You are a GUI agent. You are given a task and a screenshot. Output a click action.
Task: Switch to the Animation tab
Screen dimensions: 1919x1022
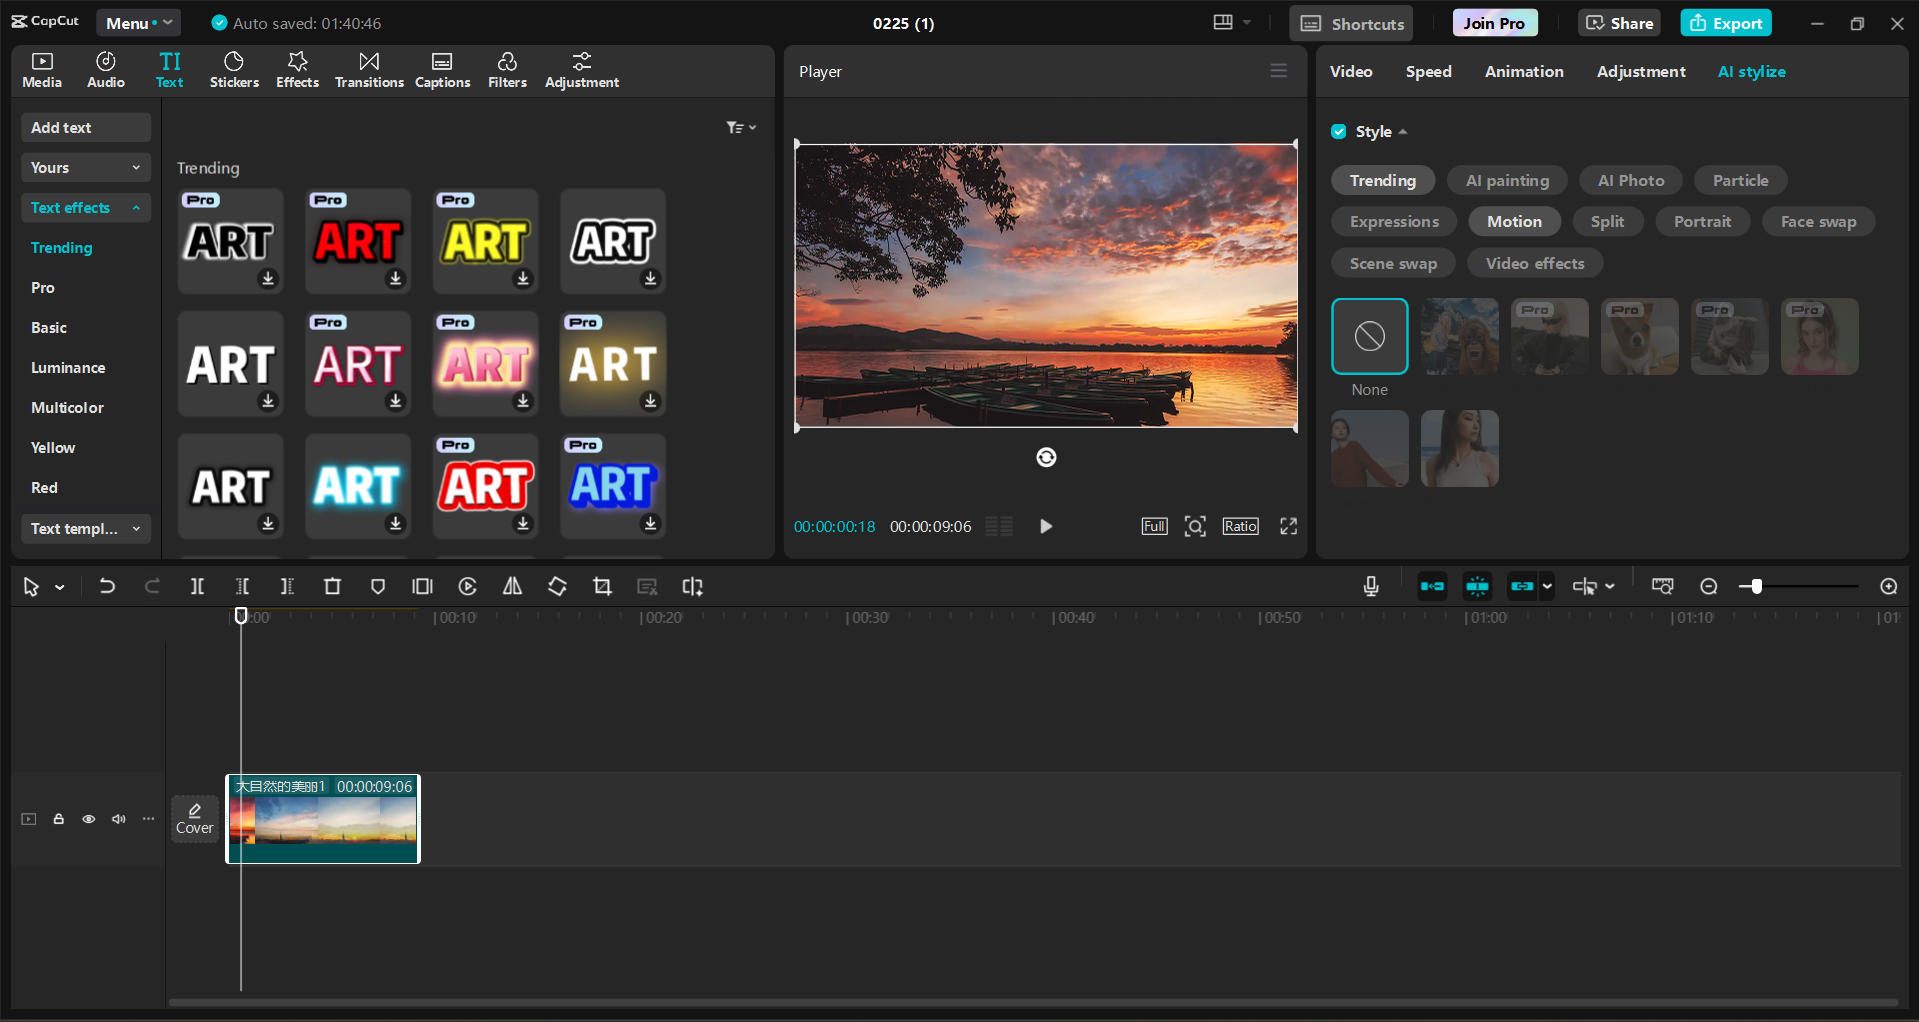pos(1523,71)
